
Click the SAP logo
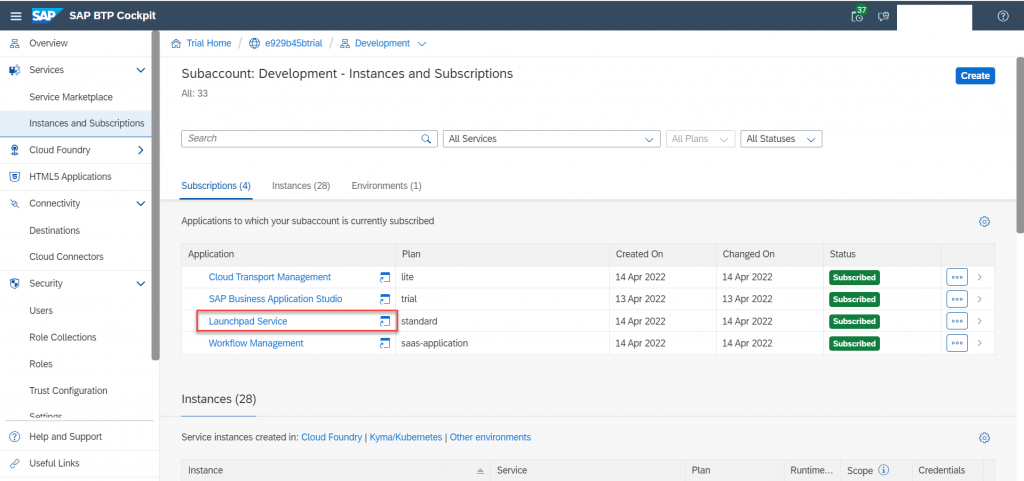coord(48,16)
